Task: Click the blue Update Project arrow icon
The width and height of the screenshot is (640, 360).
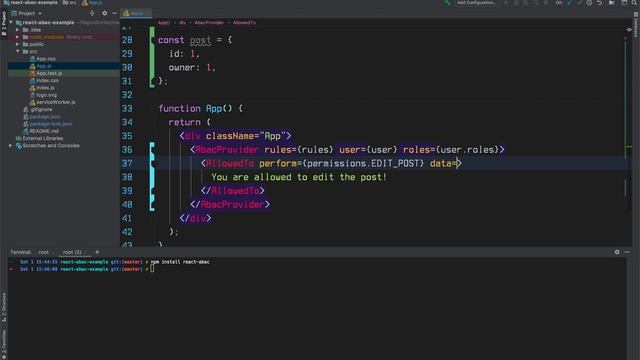Action: pos(569,3)
